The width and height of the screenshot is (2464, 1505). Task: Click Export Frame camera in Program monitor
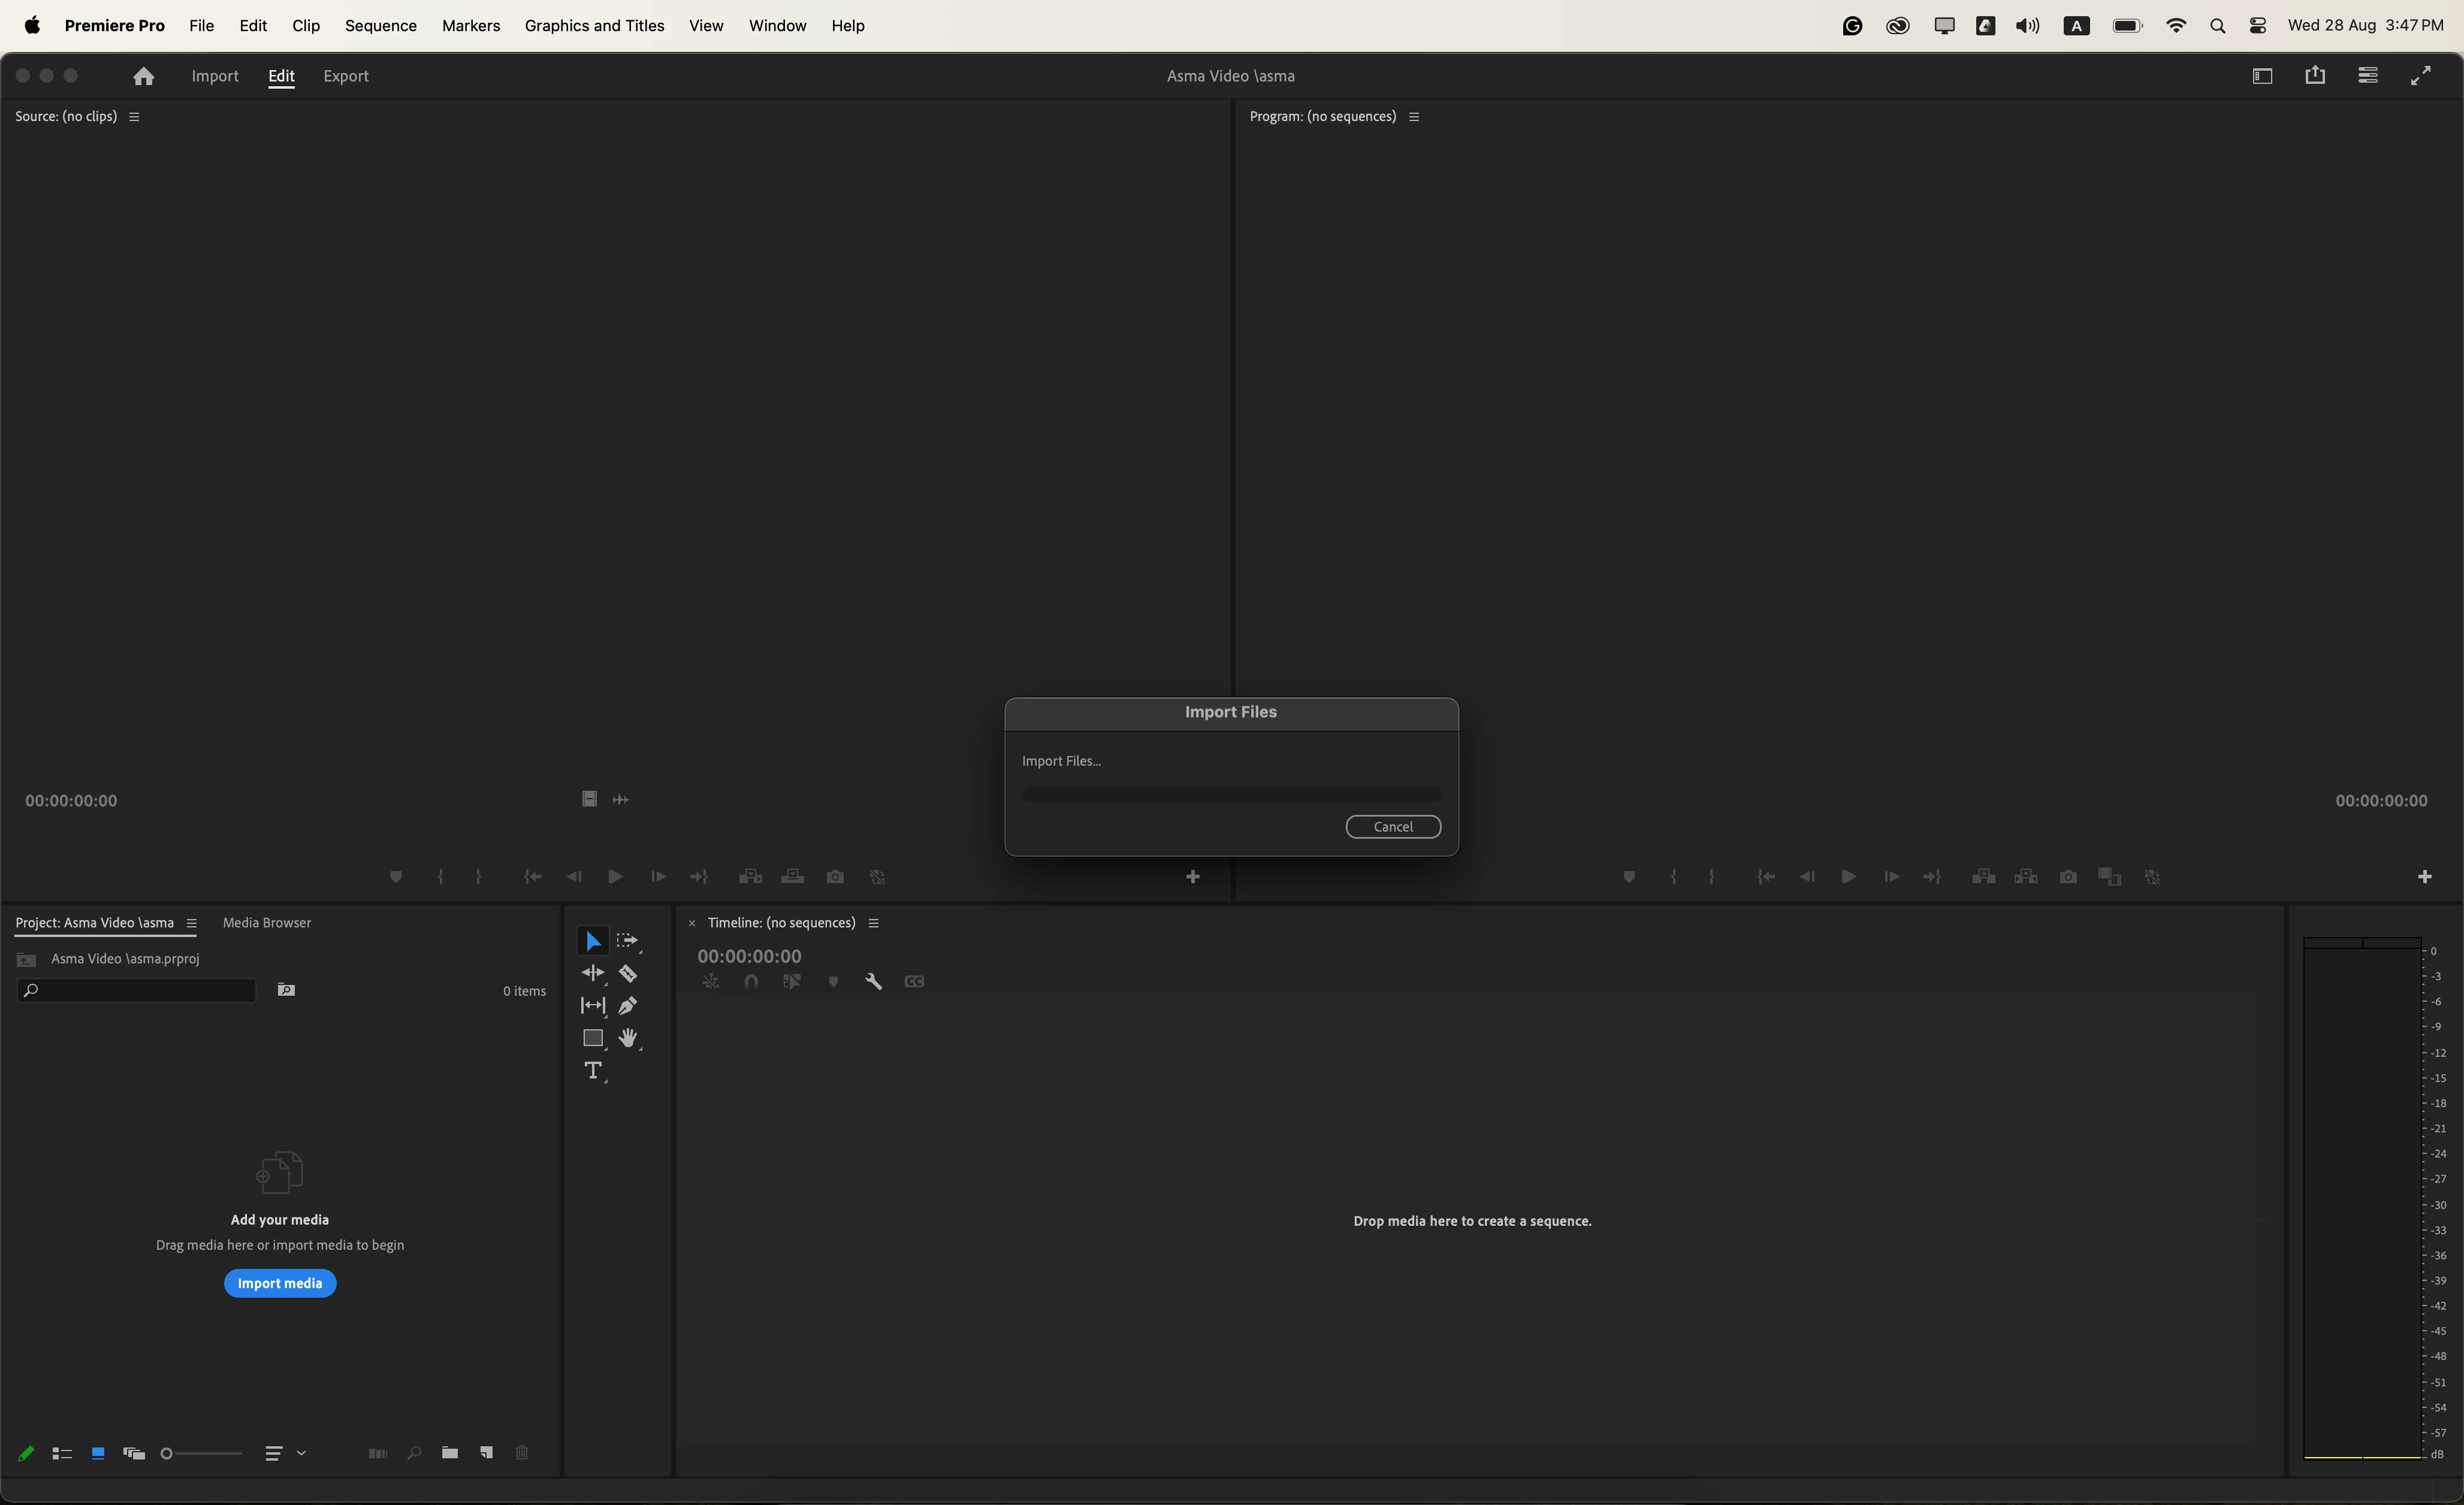coord(2068,877)
